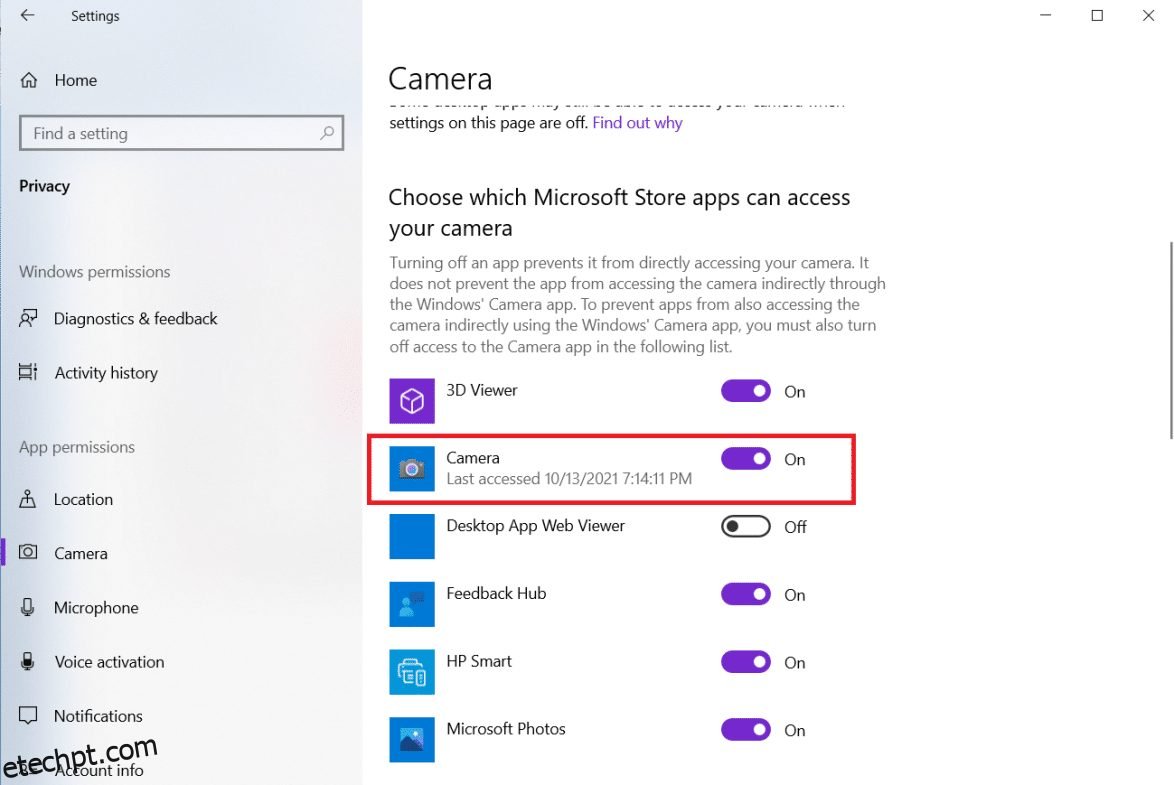1174x785 pixels.
Task: Click the Windows permissions section label
Action: click(94, 271)
